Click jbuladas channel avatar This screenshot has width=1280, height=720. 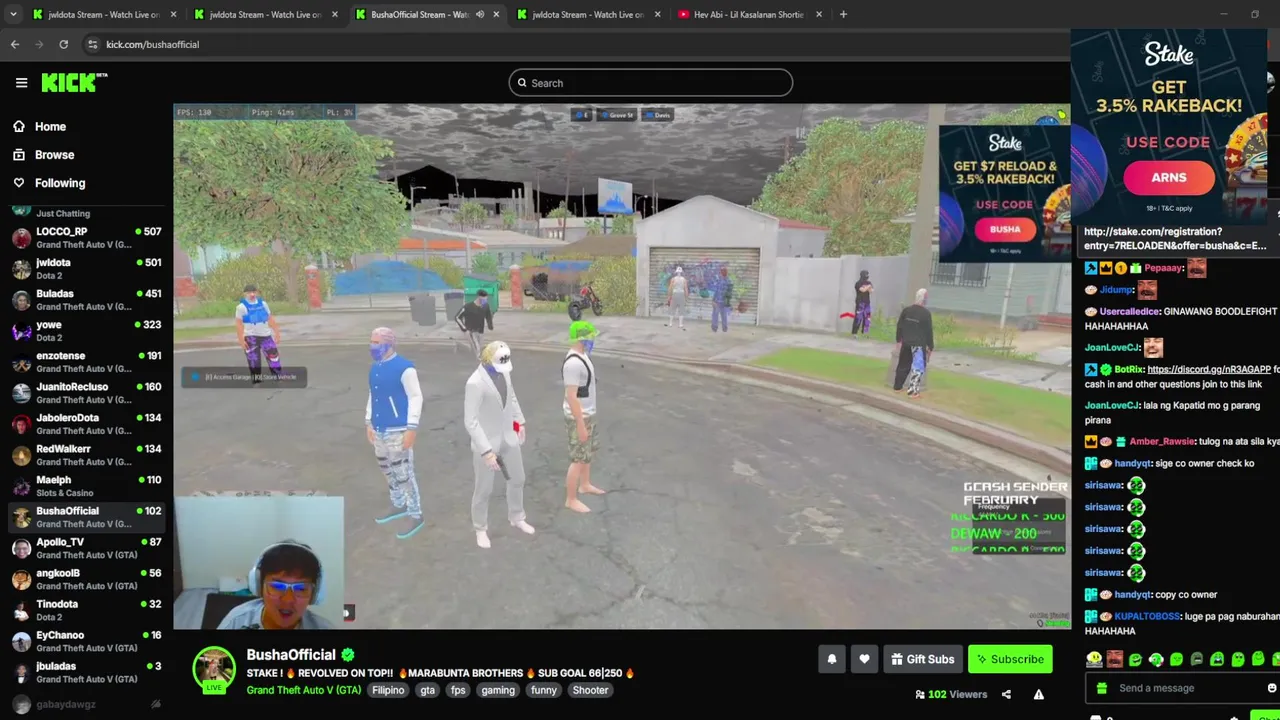pyautogui.click(x=21, y=672)
